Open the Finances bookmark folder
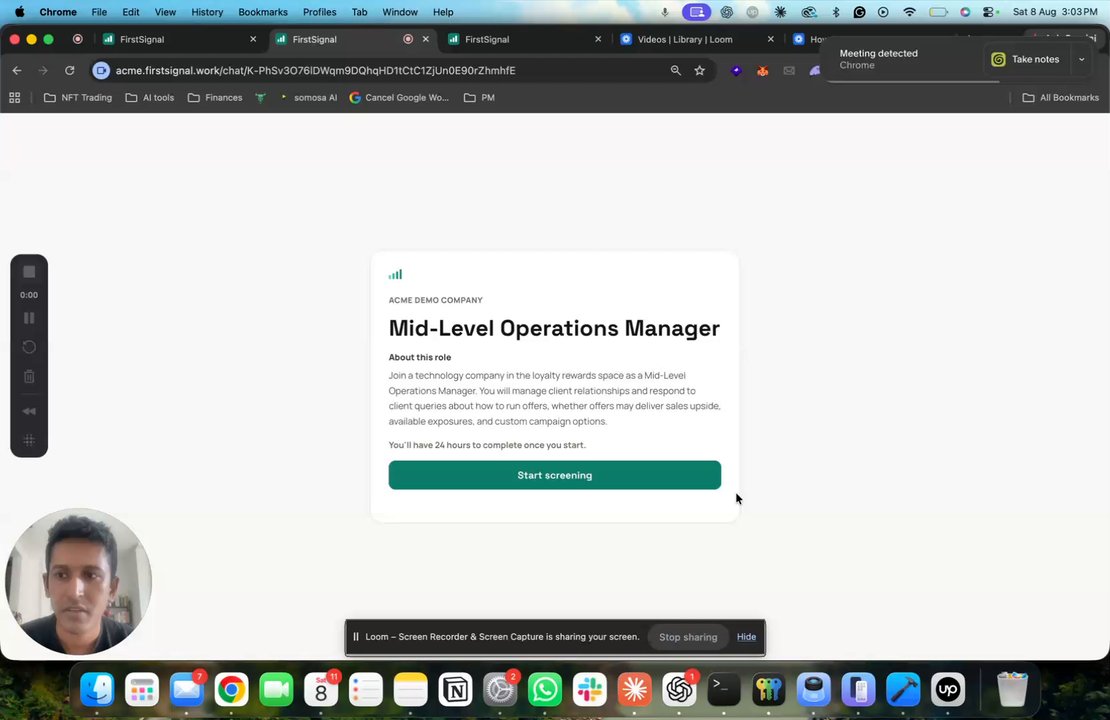Viewport: 1110px width, 720px height. (x=215, y=98)
